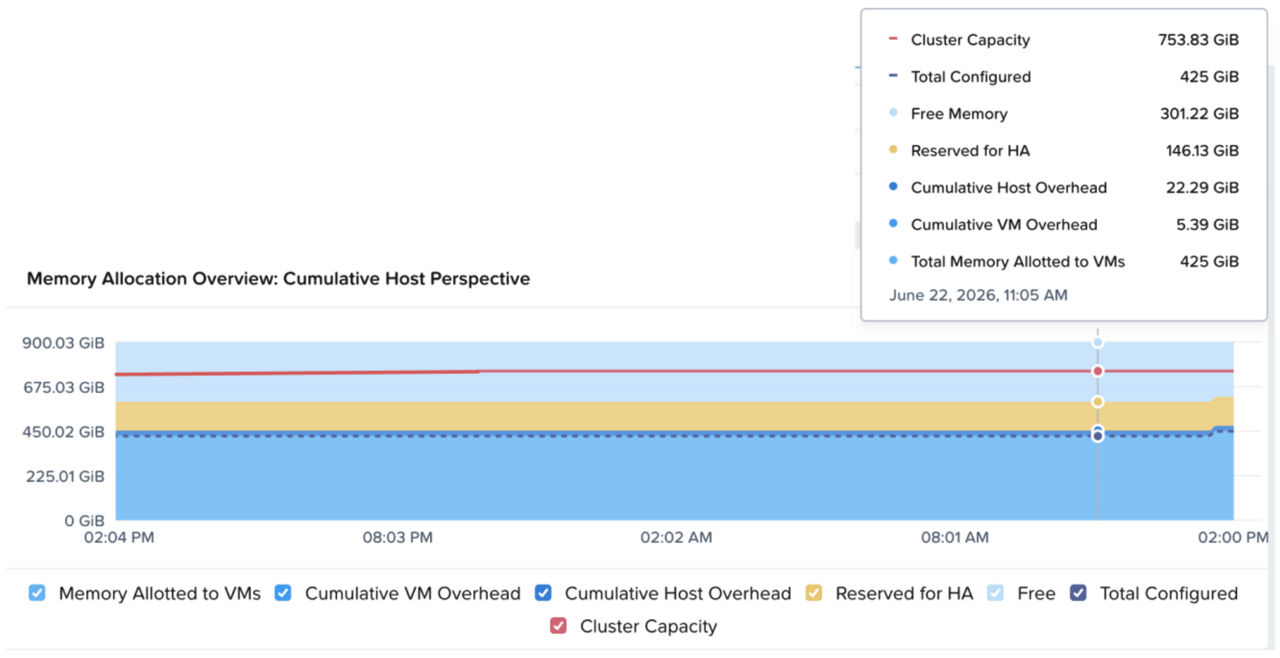
Task: Click the Cumulative VM Overhead 5.39 GiB value
Action: tap(1207, 225)
